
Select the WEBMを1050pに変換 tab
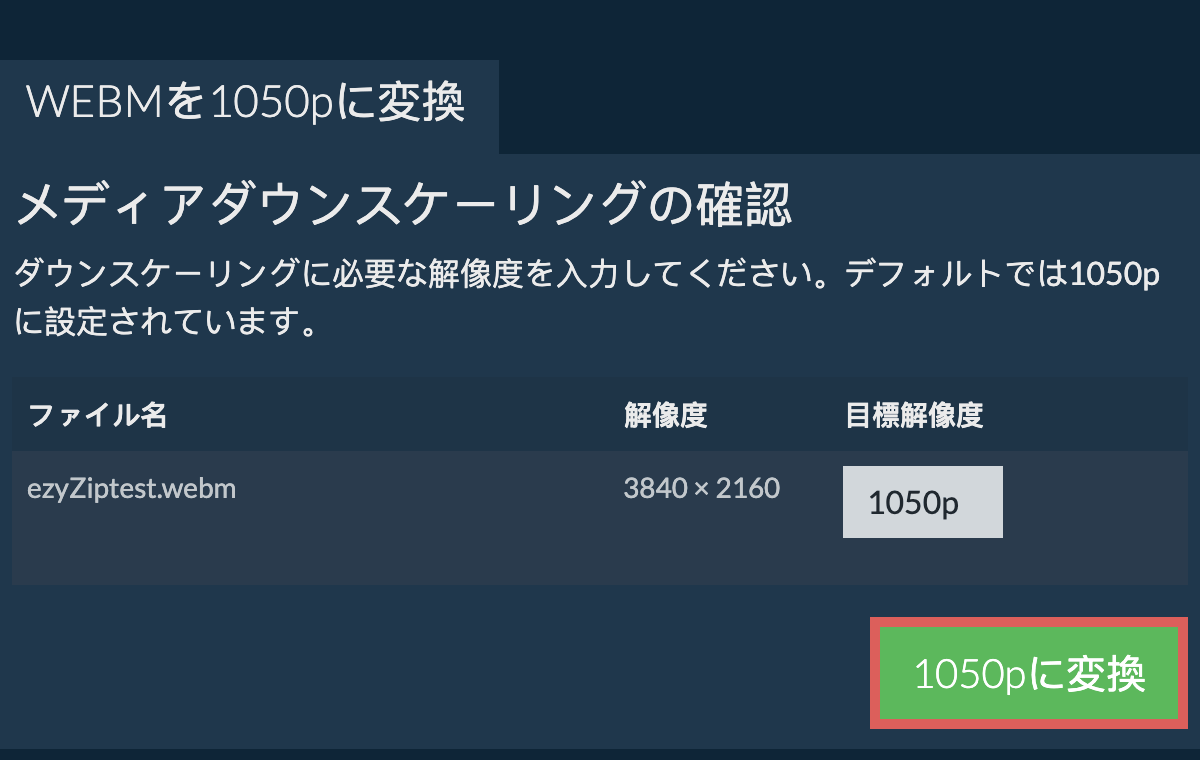248,104
